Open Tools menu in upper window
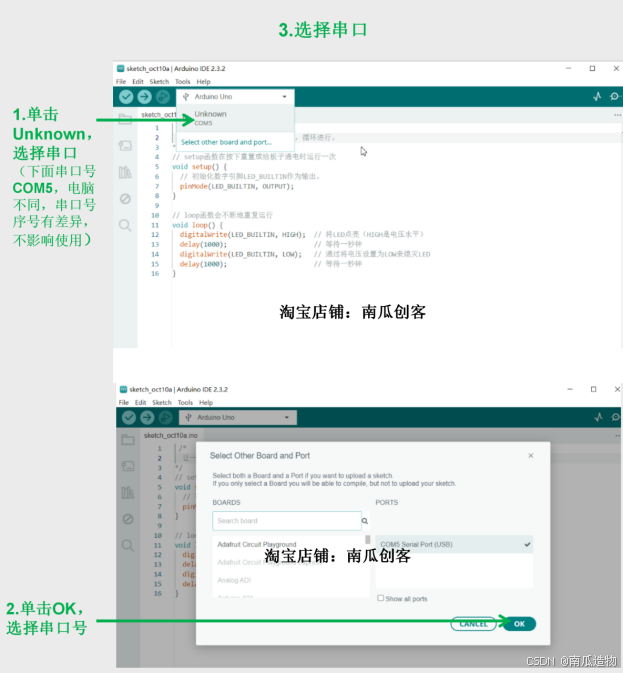This screenshot has height=673, width=623. (x=183, y=82)
